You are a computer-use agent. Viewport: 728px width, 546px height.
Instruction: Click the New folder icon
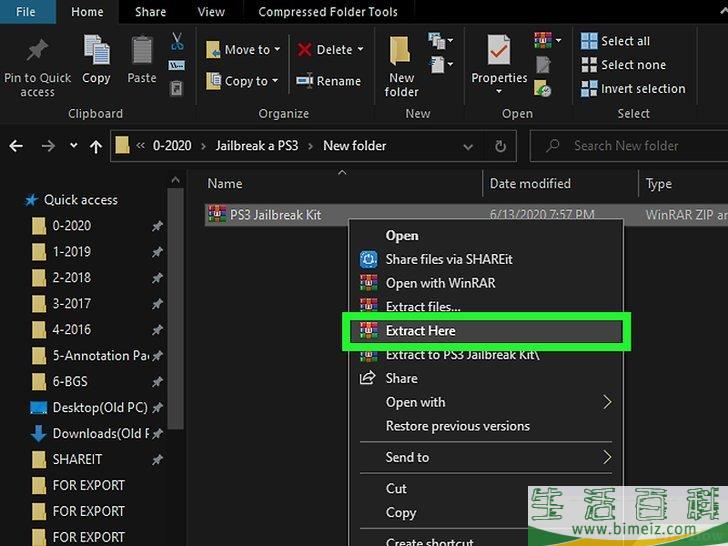400,50
